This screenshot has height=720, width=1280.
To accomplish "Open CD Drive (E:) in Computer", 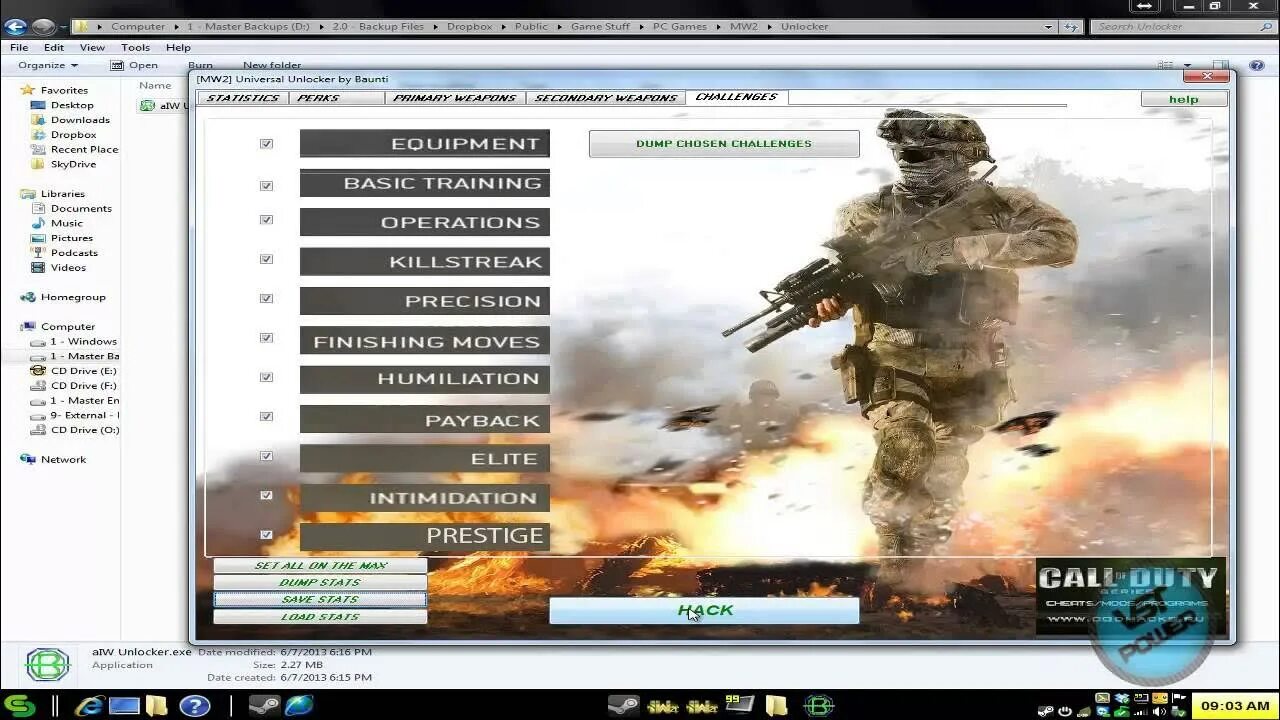I will click(83, 371).
